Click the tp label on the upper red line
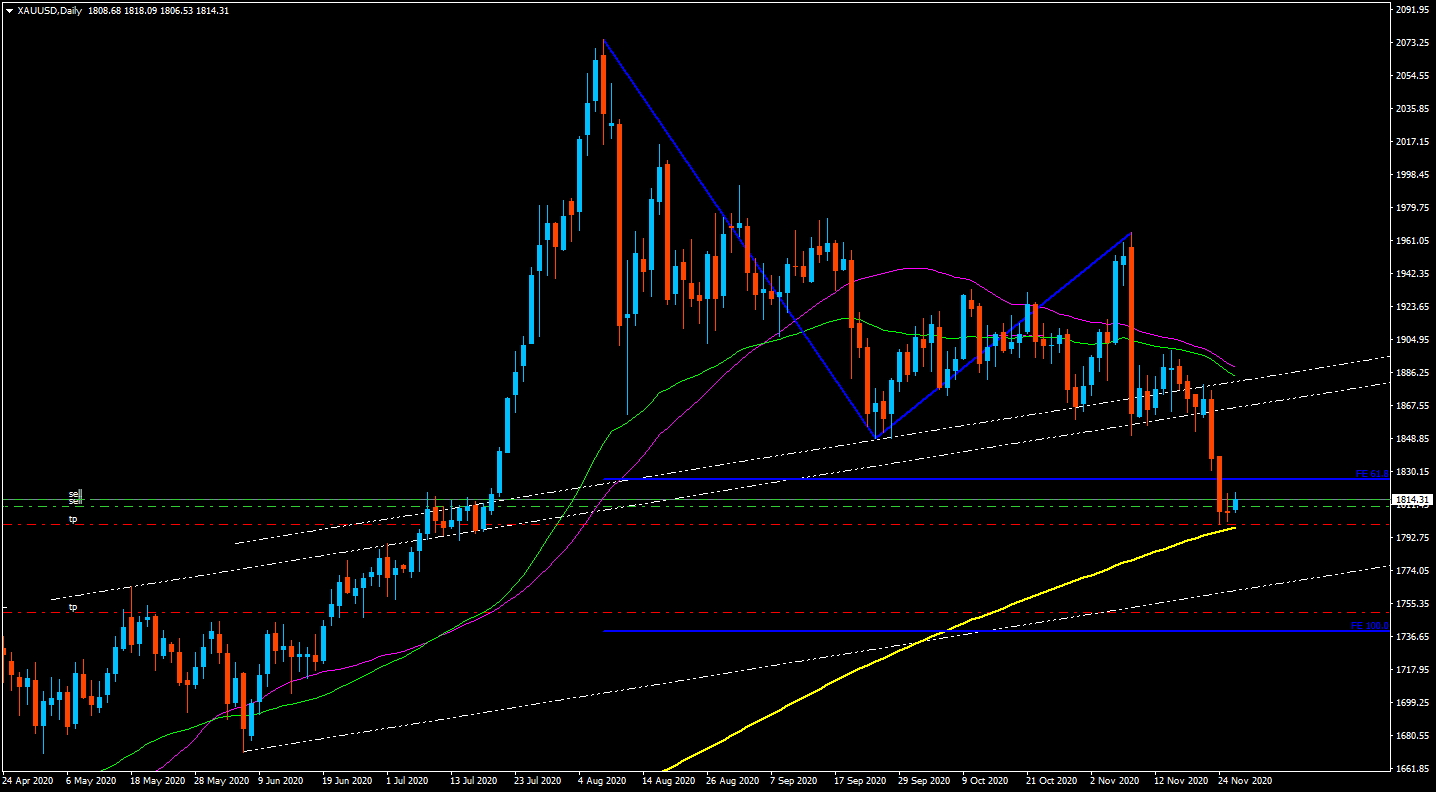The width and height of the screenshot is (1436, 792). click(73, 520)
